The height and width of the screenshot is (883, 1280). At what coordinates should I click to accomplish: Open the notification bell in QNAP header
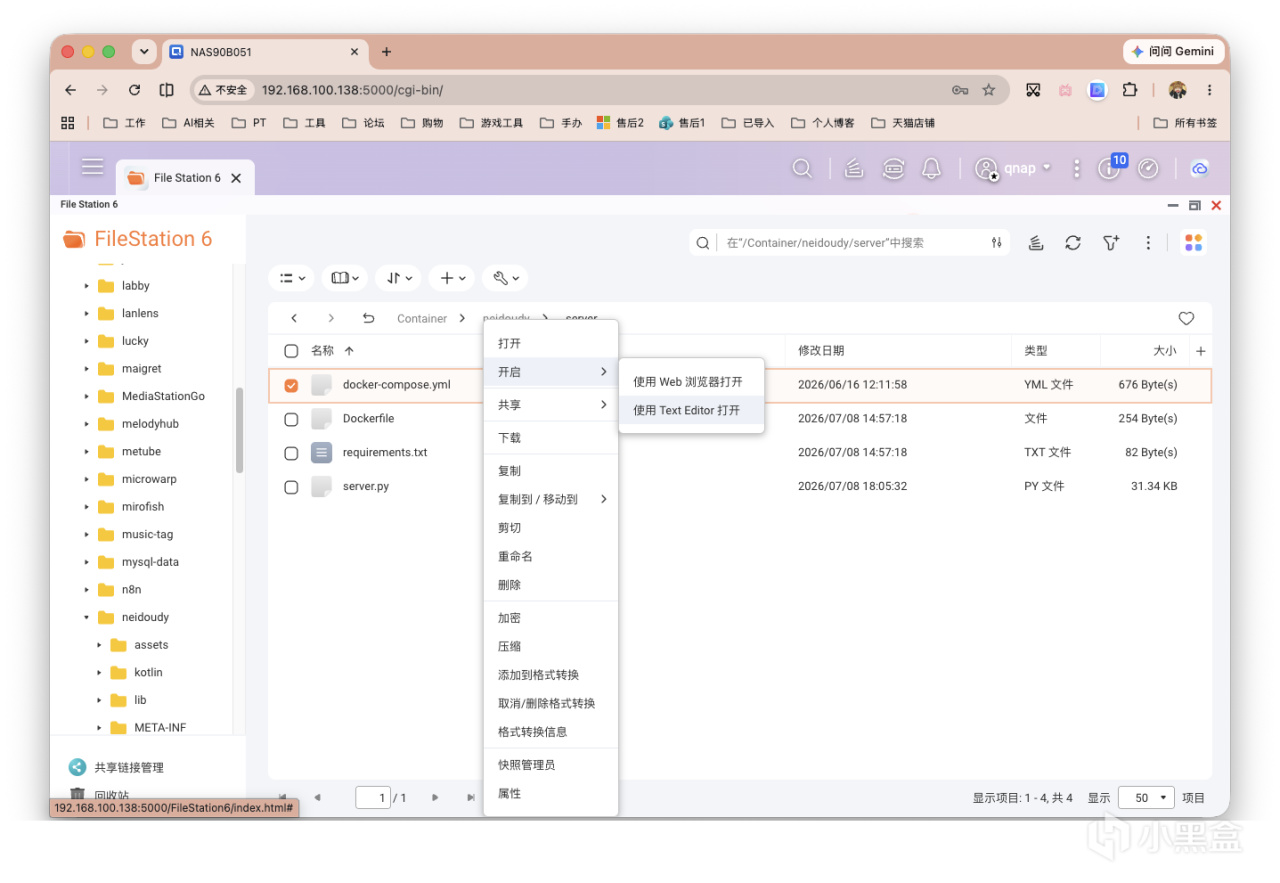[931, 169]
